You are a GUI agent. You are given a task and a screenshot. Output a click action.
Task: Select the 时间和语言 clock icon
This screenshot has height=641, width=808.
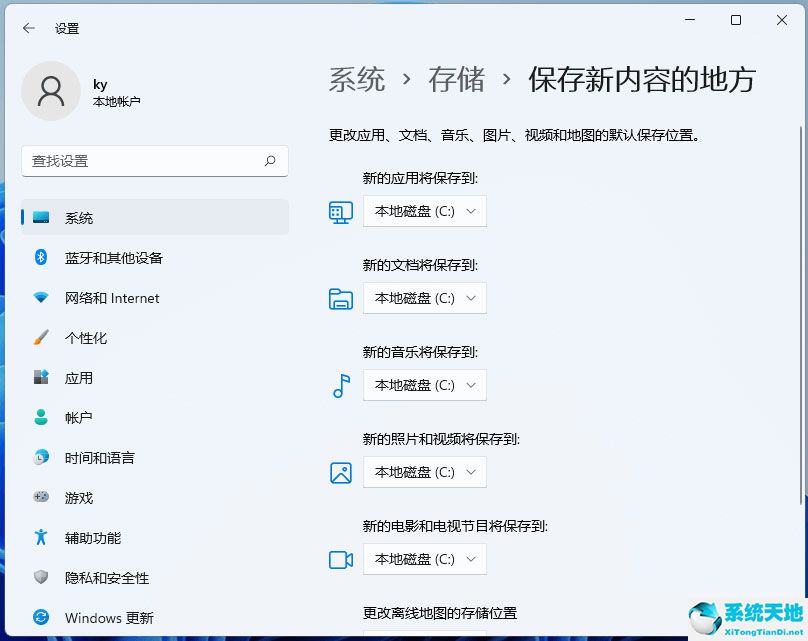[x=41, y=458]
